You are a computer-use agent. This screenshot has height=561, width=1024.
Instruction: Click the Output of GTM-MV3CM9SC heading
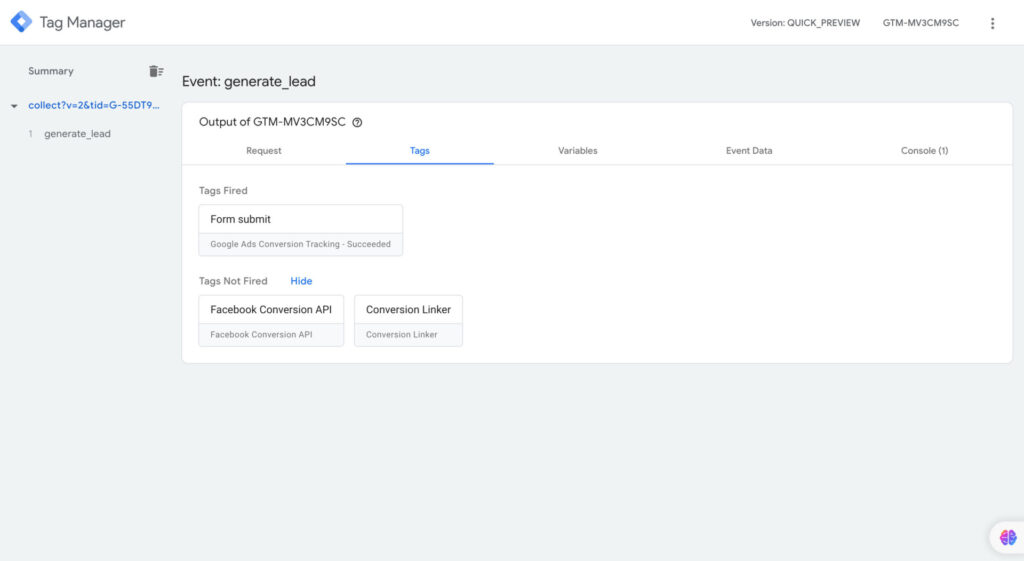(272, 122)
